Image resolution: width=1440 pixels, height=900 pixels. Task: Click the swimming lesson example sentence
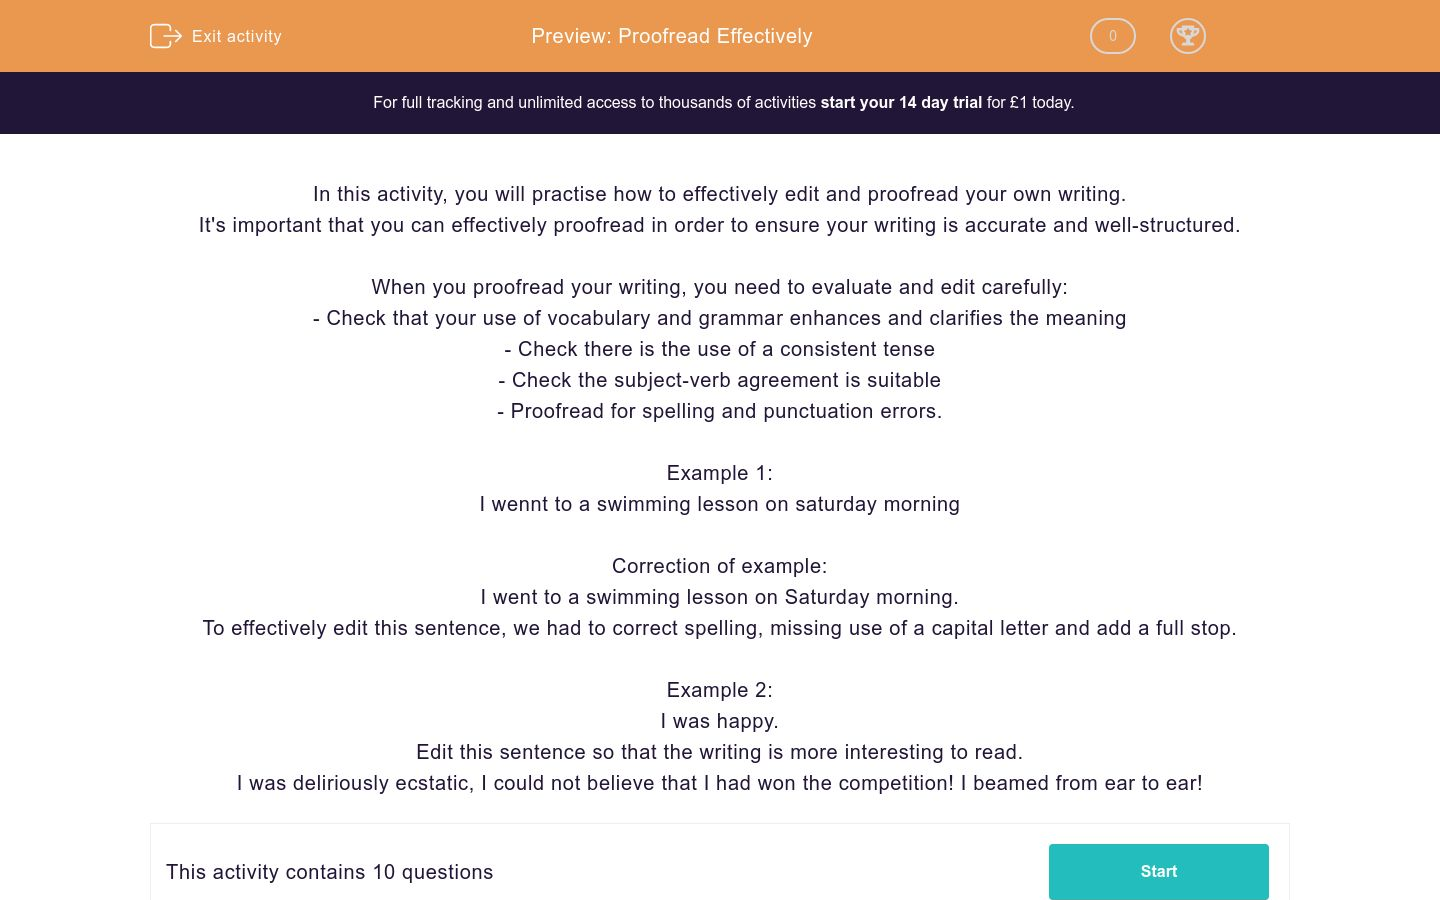(x=719, y=504)
